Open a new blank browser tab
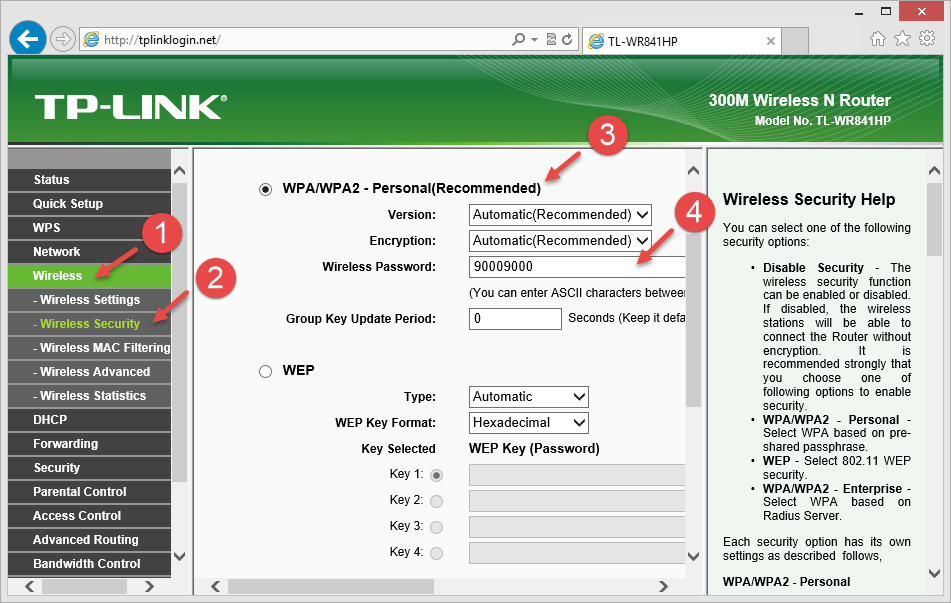 [795, 41]
